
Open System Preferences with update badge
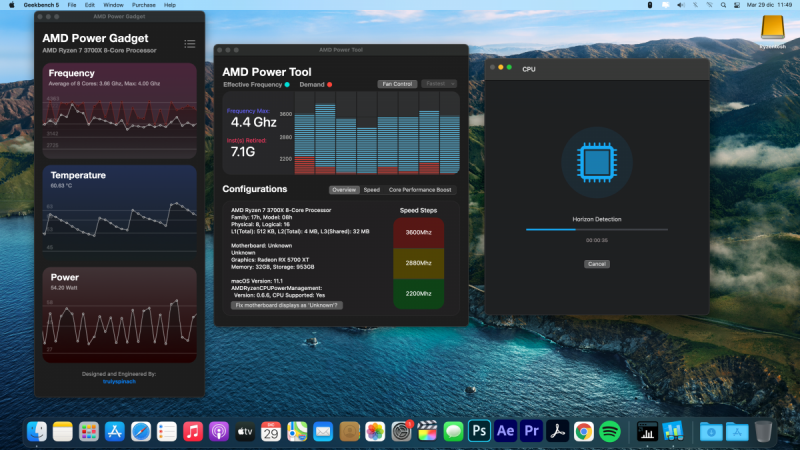coord(402,432)
